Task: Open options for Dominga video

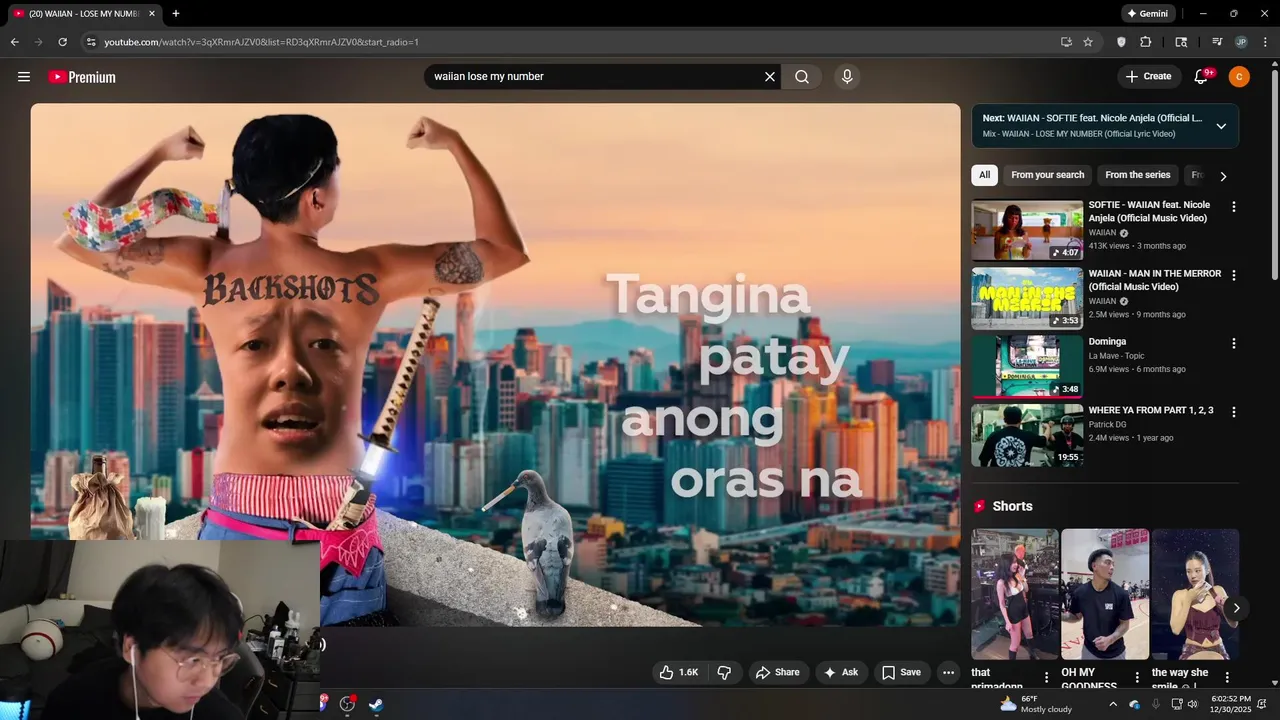Action: [x=1233, y=343]
